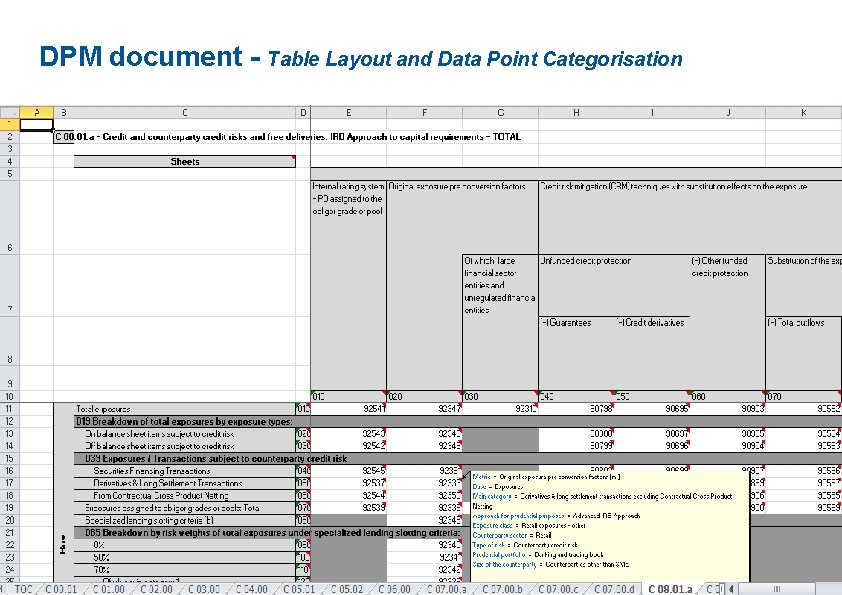Select row 4 header
This screenshot has width=842, height=595.
(10, 161)
